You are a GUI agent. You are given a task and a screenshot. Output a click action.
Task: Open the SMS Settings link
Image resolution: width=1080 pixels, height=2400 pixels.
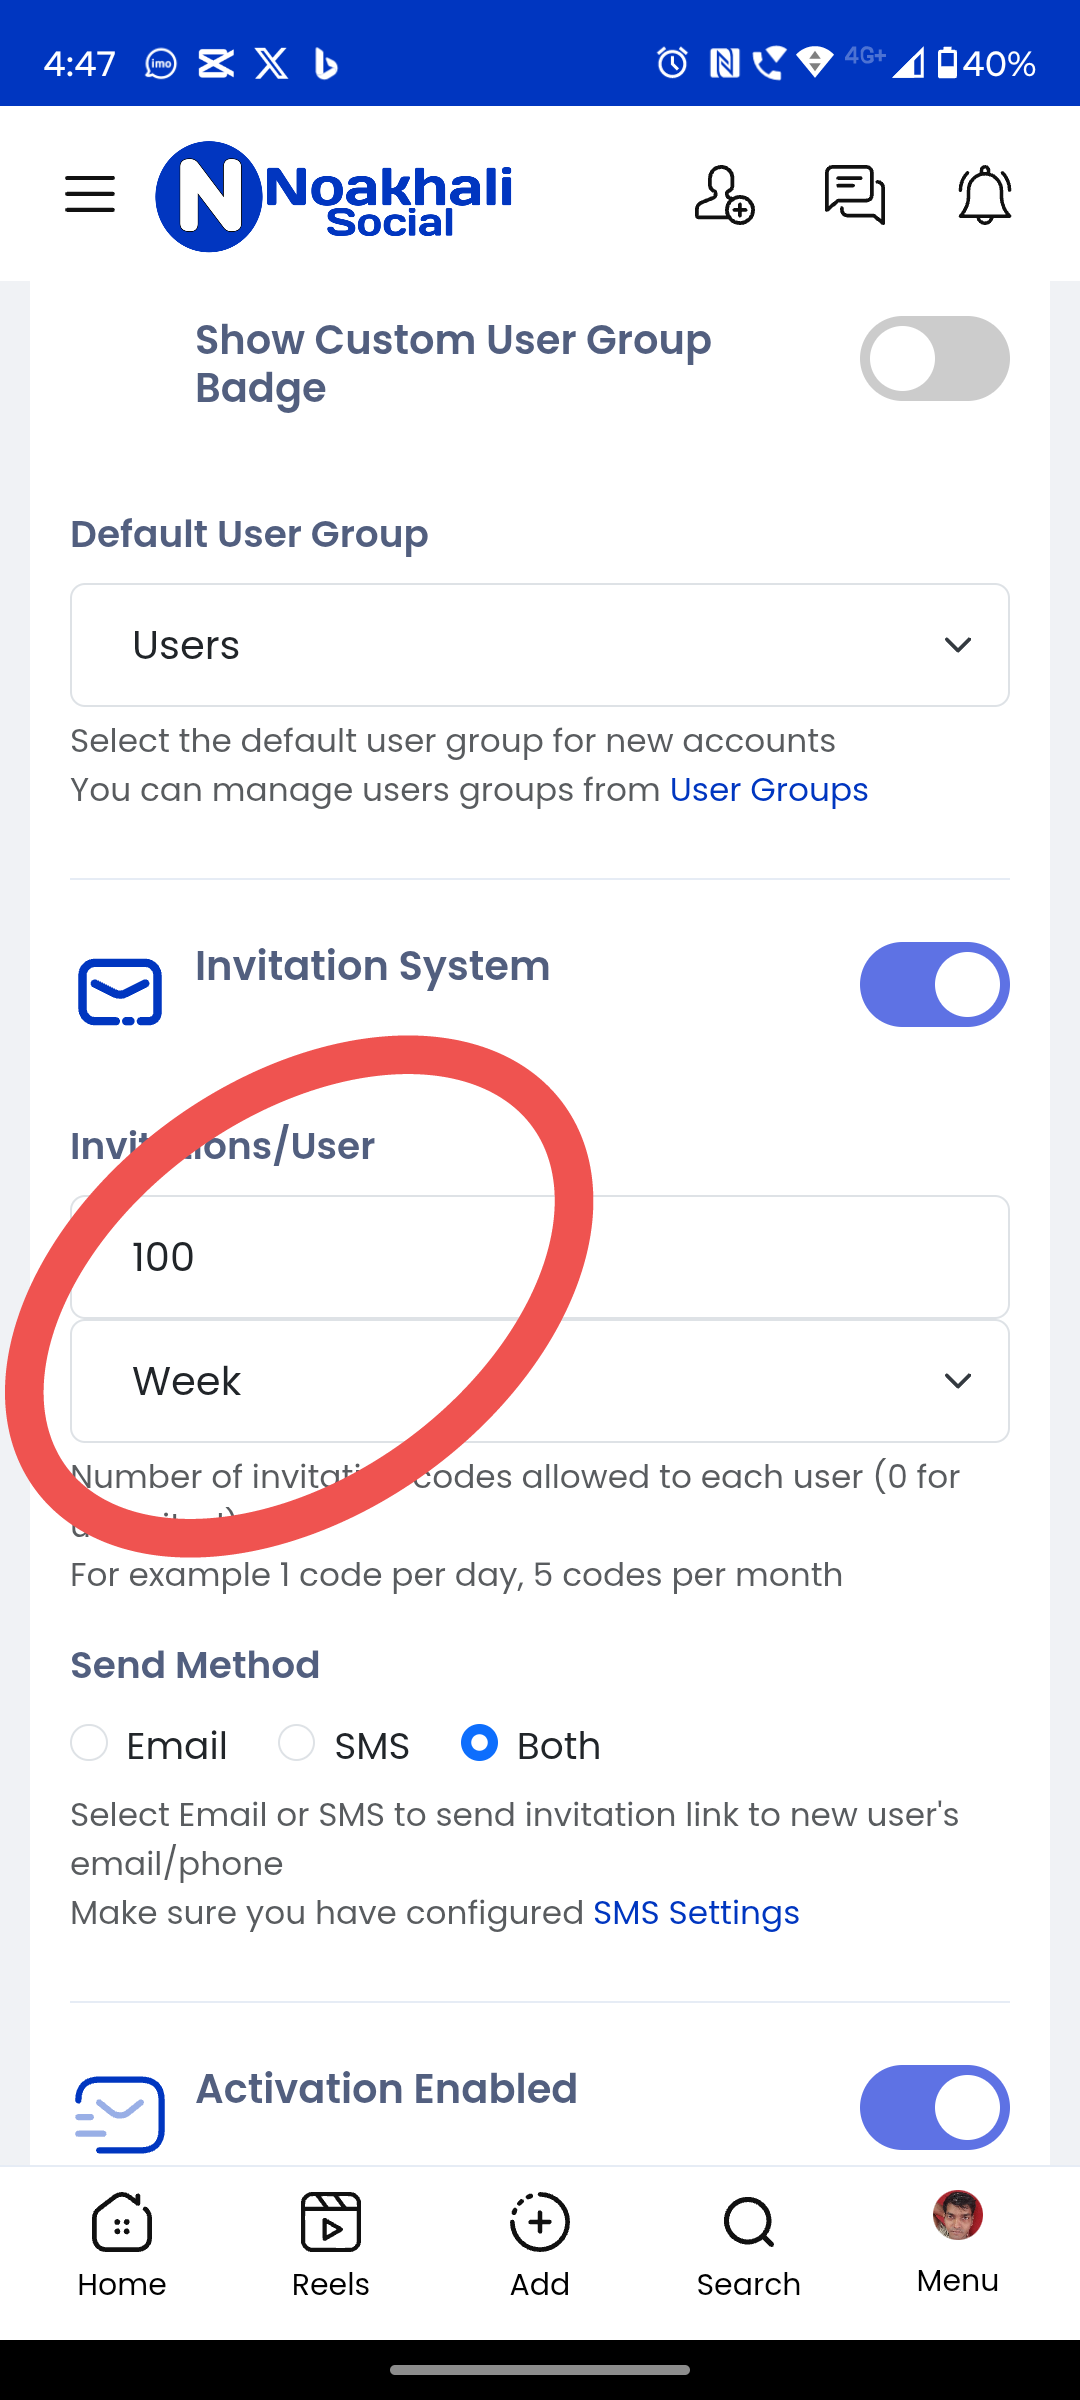click(x=696, y=1913)
